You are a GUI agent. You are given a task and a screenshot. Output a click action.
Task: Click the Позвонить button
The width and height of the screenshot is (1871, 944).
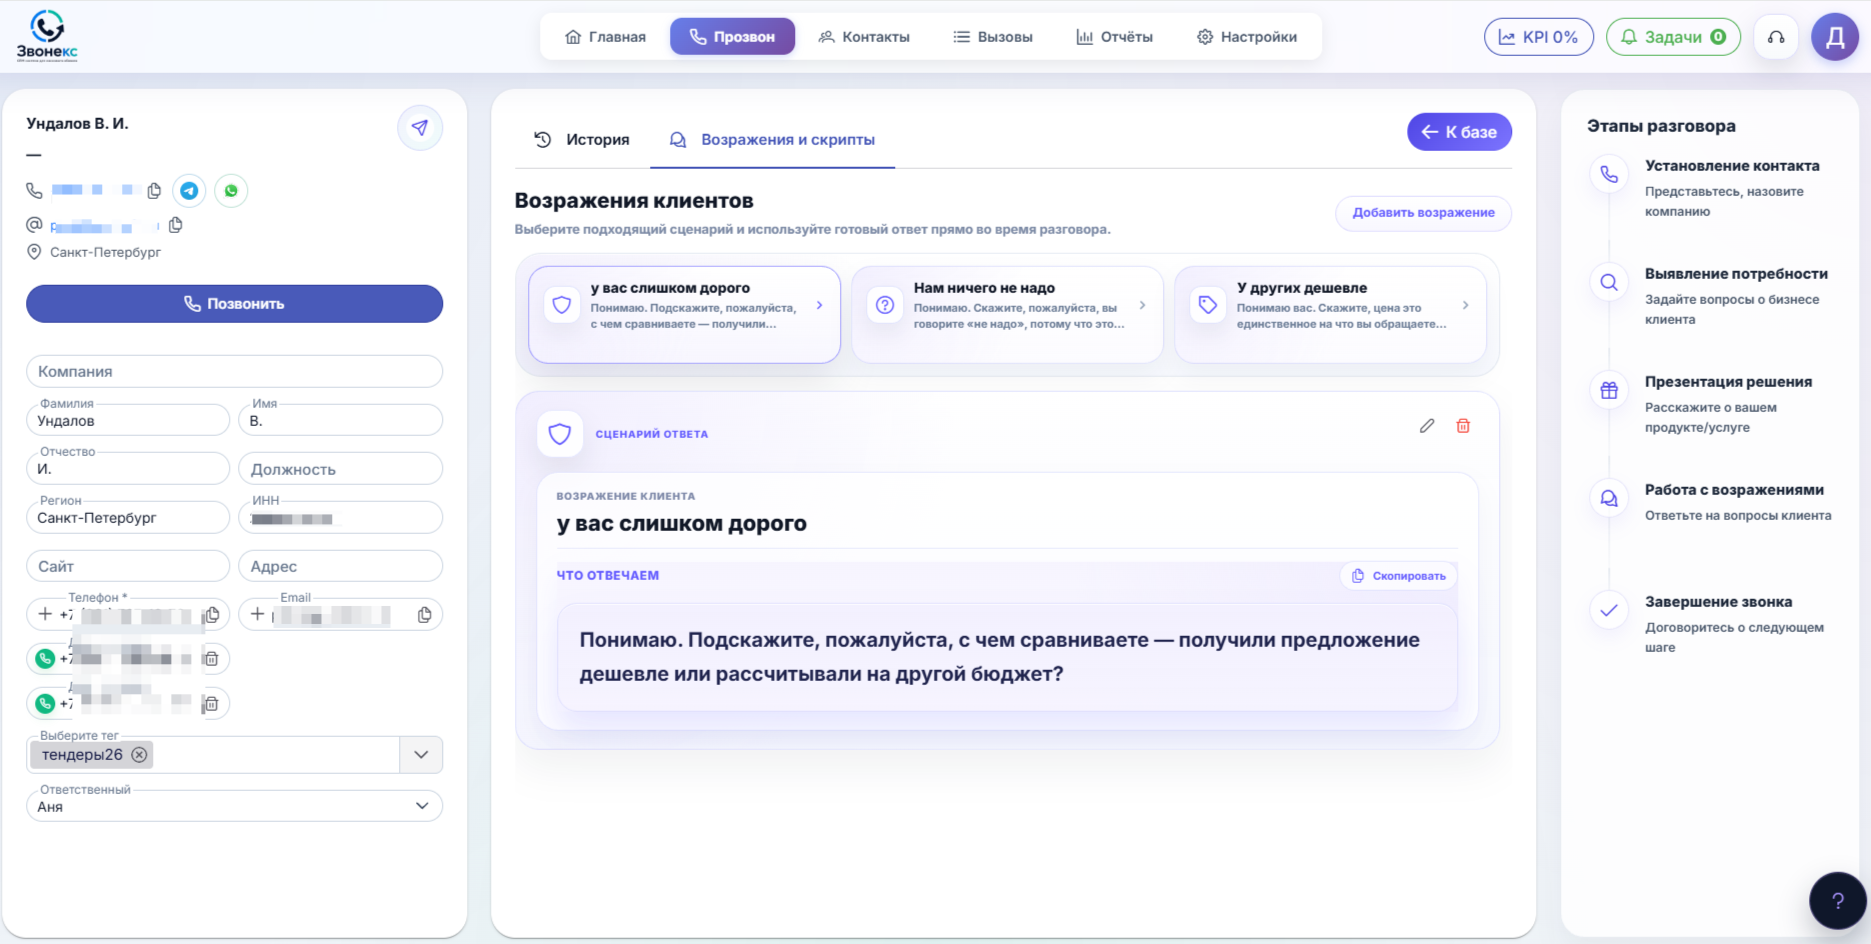pyautogui.click(x=234, y=304)
